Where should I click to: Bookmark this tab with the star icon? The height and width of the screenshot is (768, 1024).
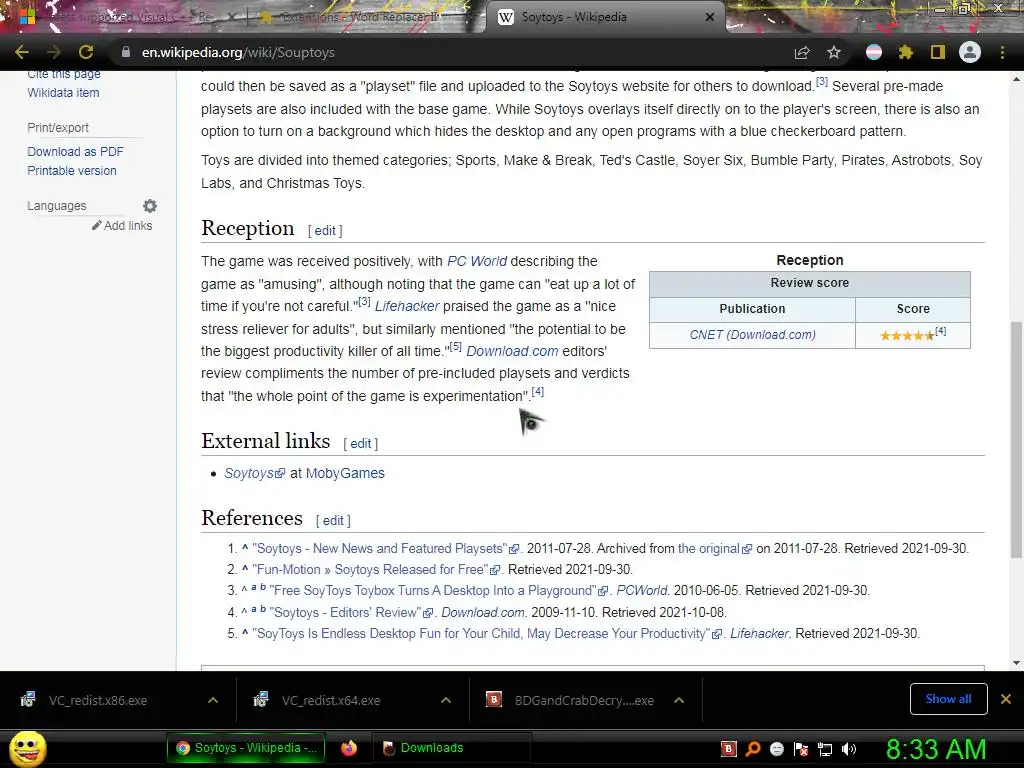click(x=834, y=52)
